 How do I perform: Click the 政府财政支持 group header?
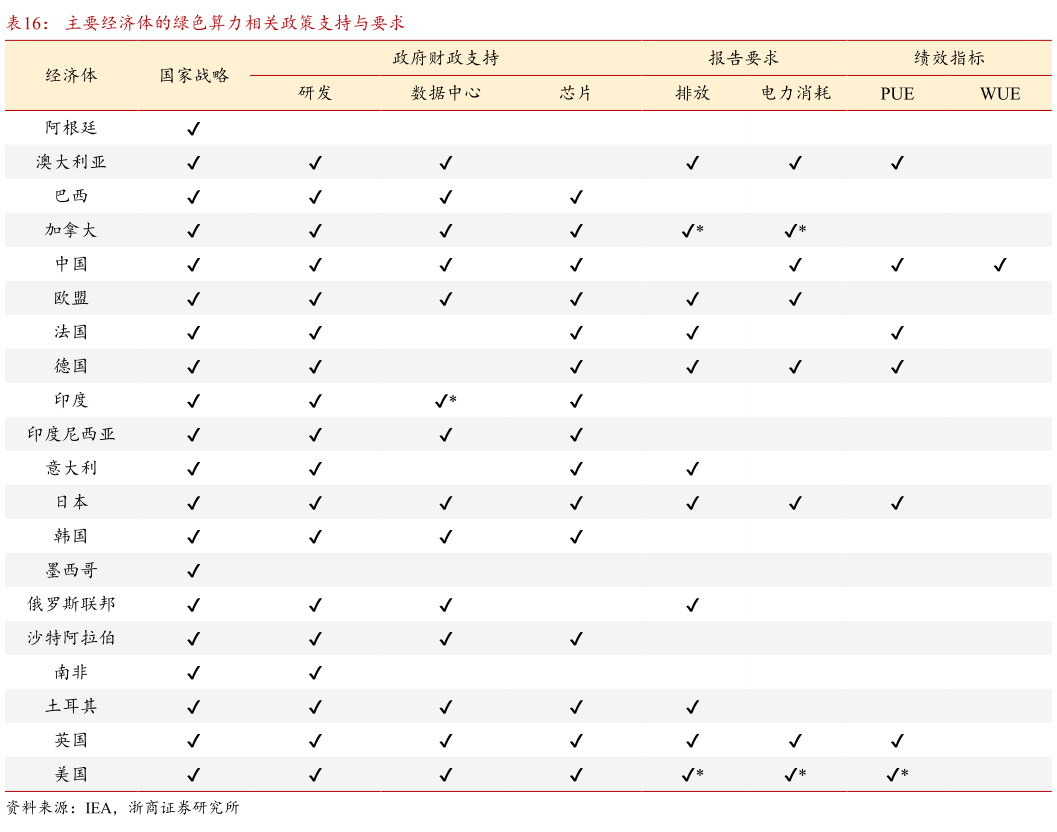pos(446,58)
